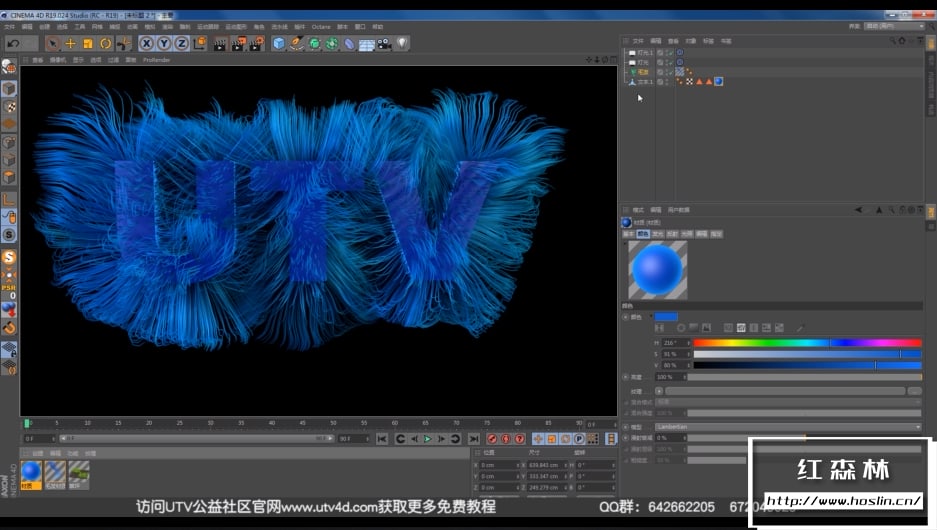This screenshot has width=937, height=530.
Task: Toggle visibility dots of the 文本.1 object
Action: tap(667, 82)
